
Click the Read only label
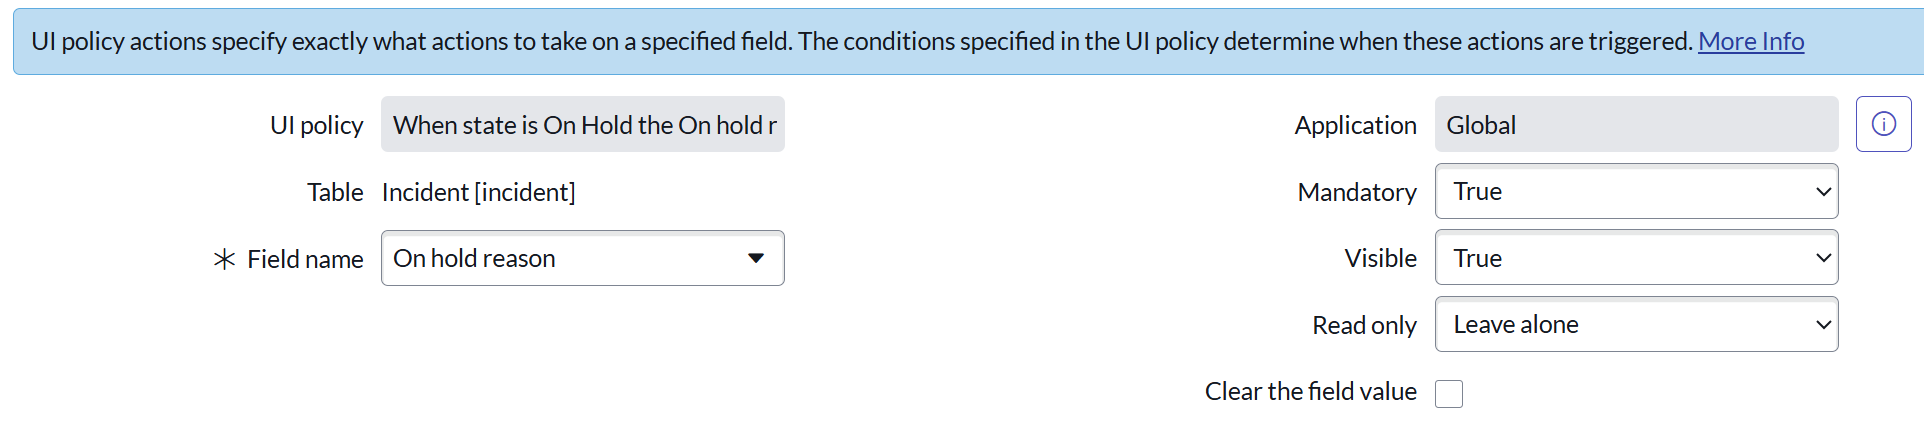tap(1364, 325)
